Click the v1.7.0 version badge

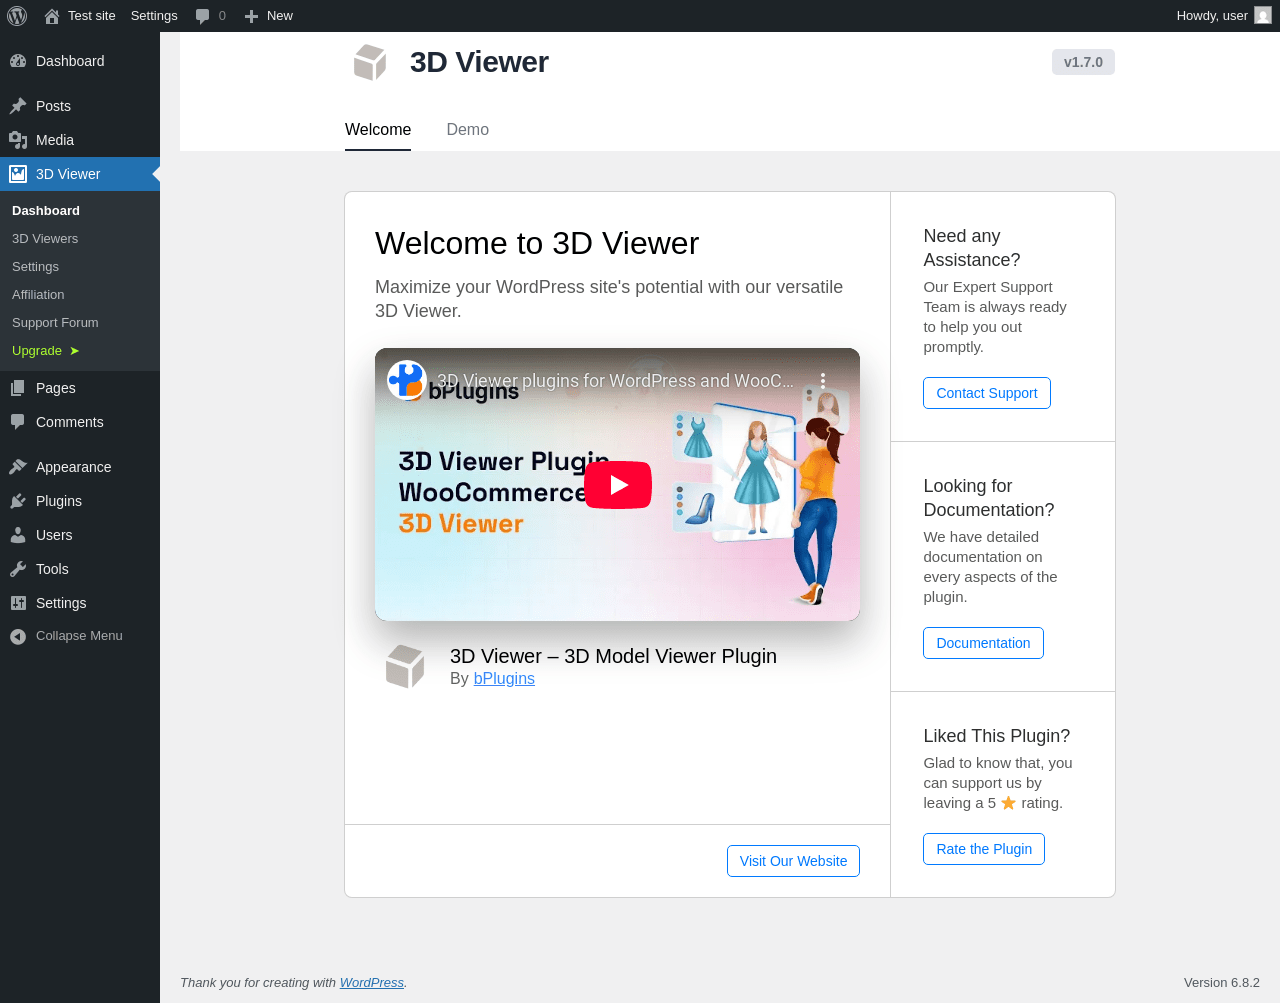click(x=1083, y=62)
